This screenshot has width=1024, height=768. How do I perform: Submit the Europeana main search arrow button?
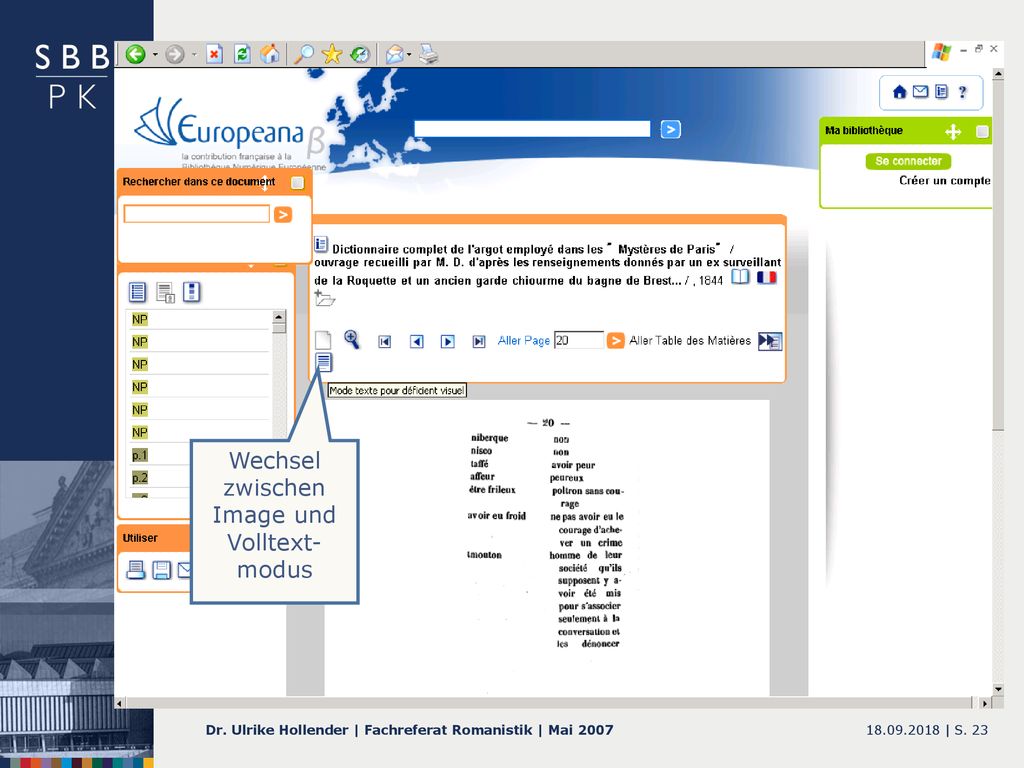pyautogui.click(x=671, y=129)
